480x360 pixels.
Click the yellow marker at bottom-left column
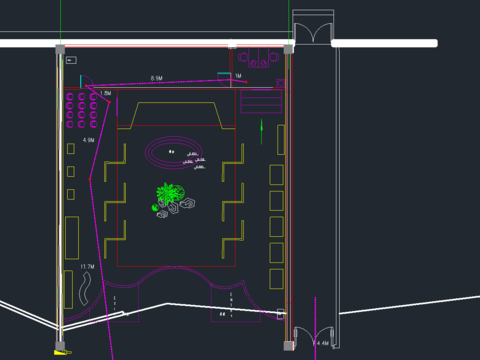click(62, 352)
